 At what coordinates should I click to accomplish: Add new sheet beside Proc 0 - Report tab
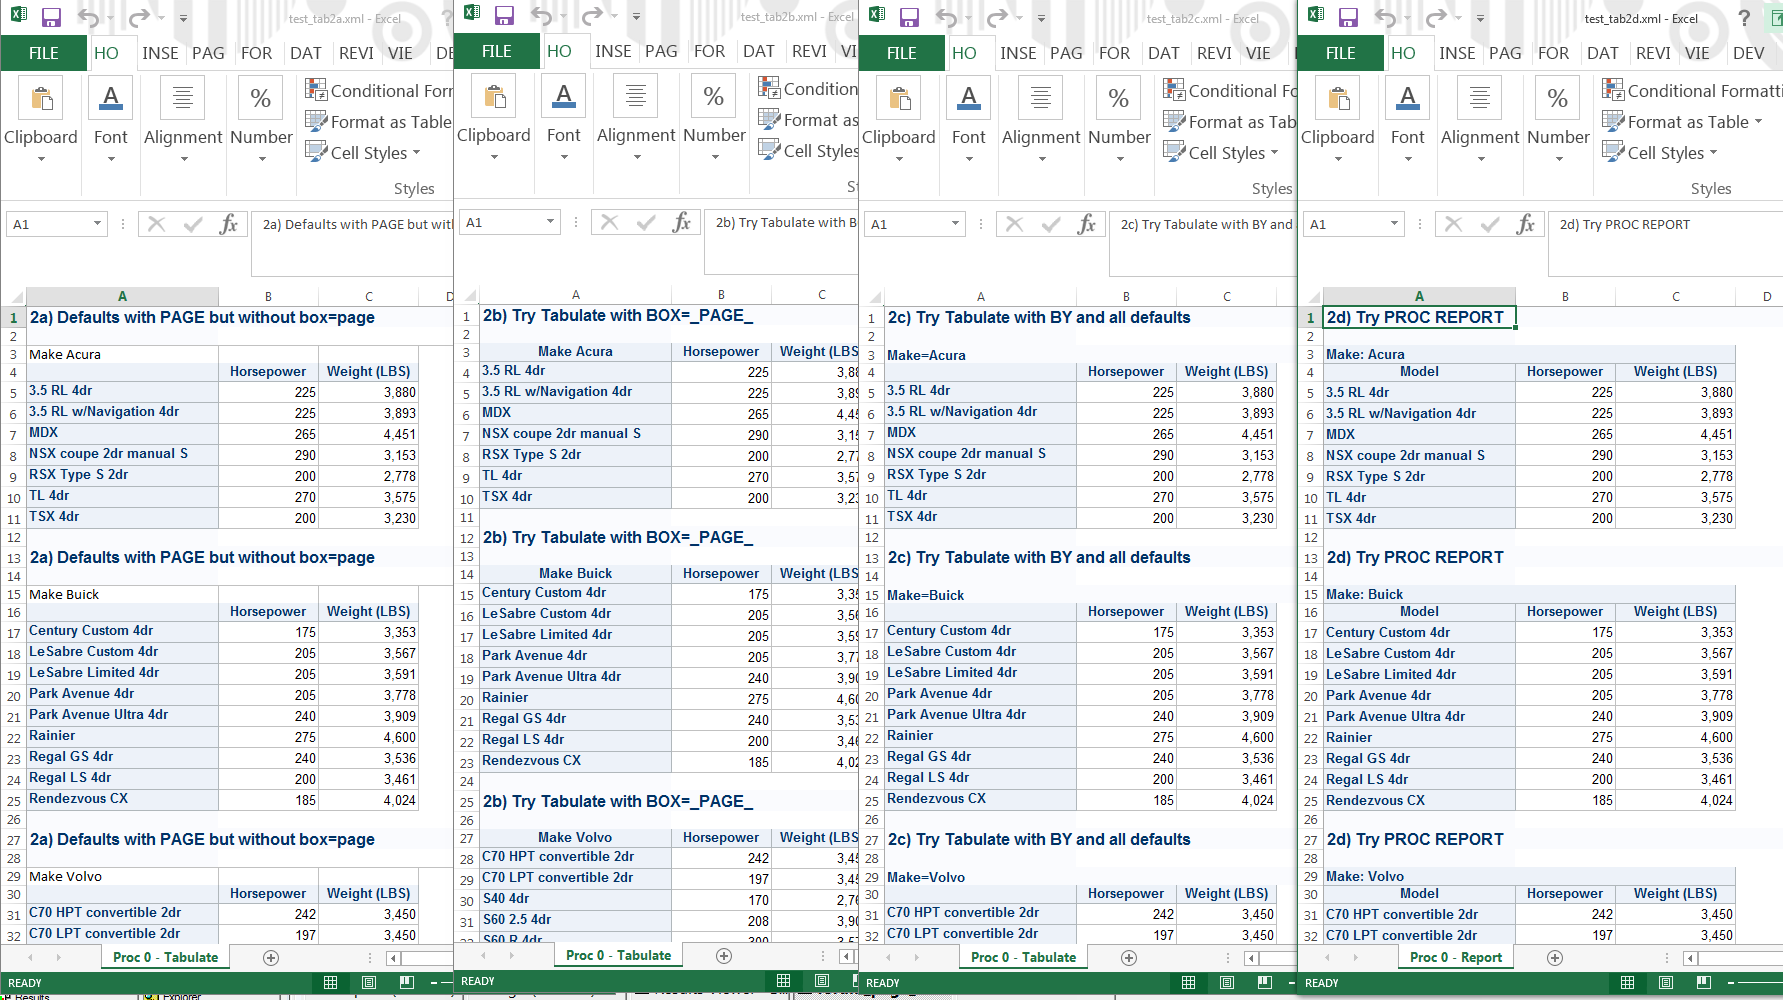(1555, 957)
